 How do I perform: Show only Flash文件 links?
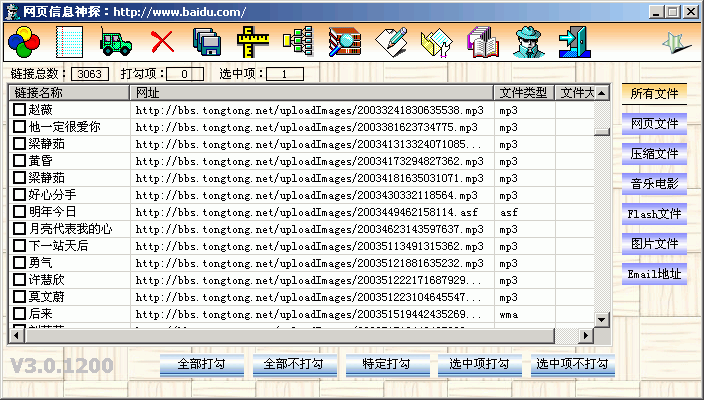[x=654, y=214]
